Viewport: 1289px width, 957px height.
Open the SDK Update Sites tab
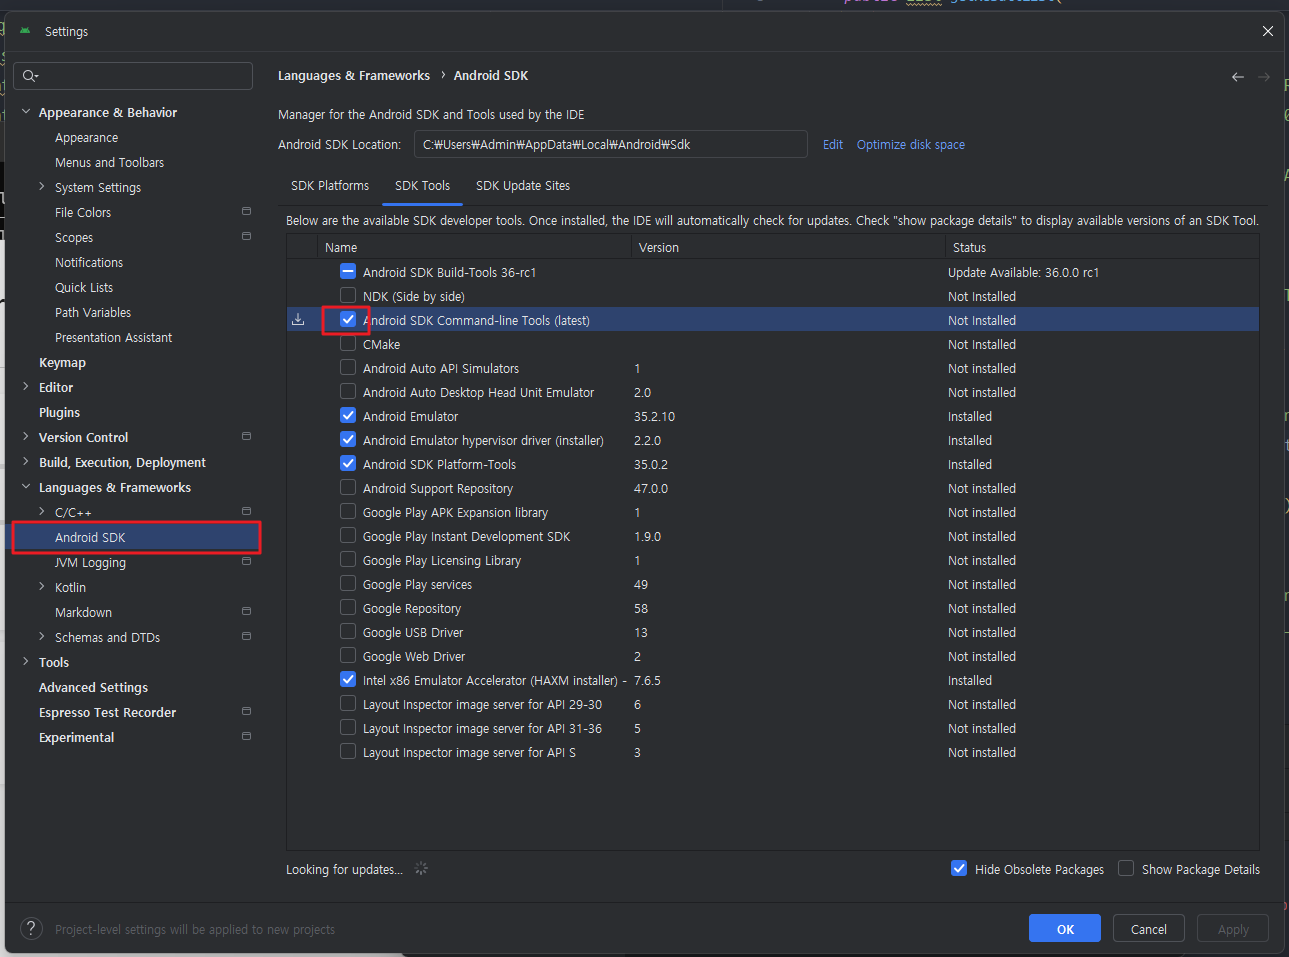pyautogui.click(x=523, y=186)
